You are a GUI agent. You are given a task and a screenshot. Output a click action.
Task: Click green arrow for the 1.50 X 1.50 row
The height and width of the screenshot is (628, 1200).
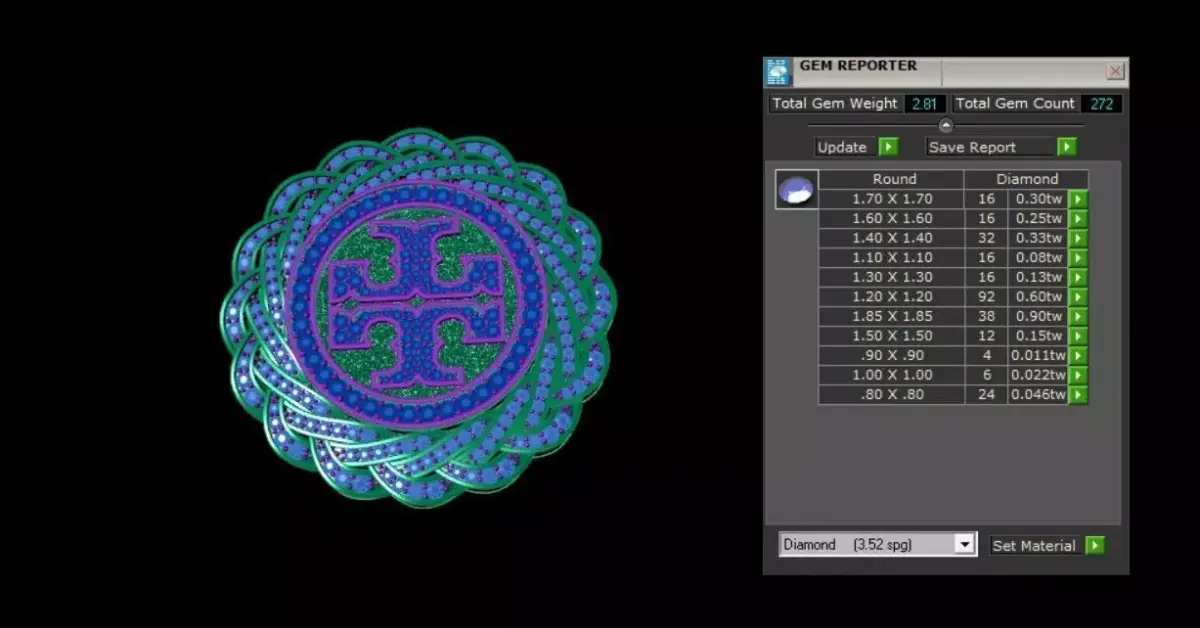[x=1077, y=336]
